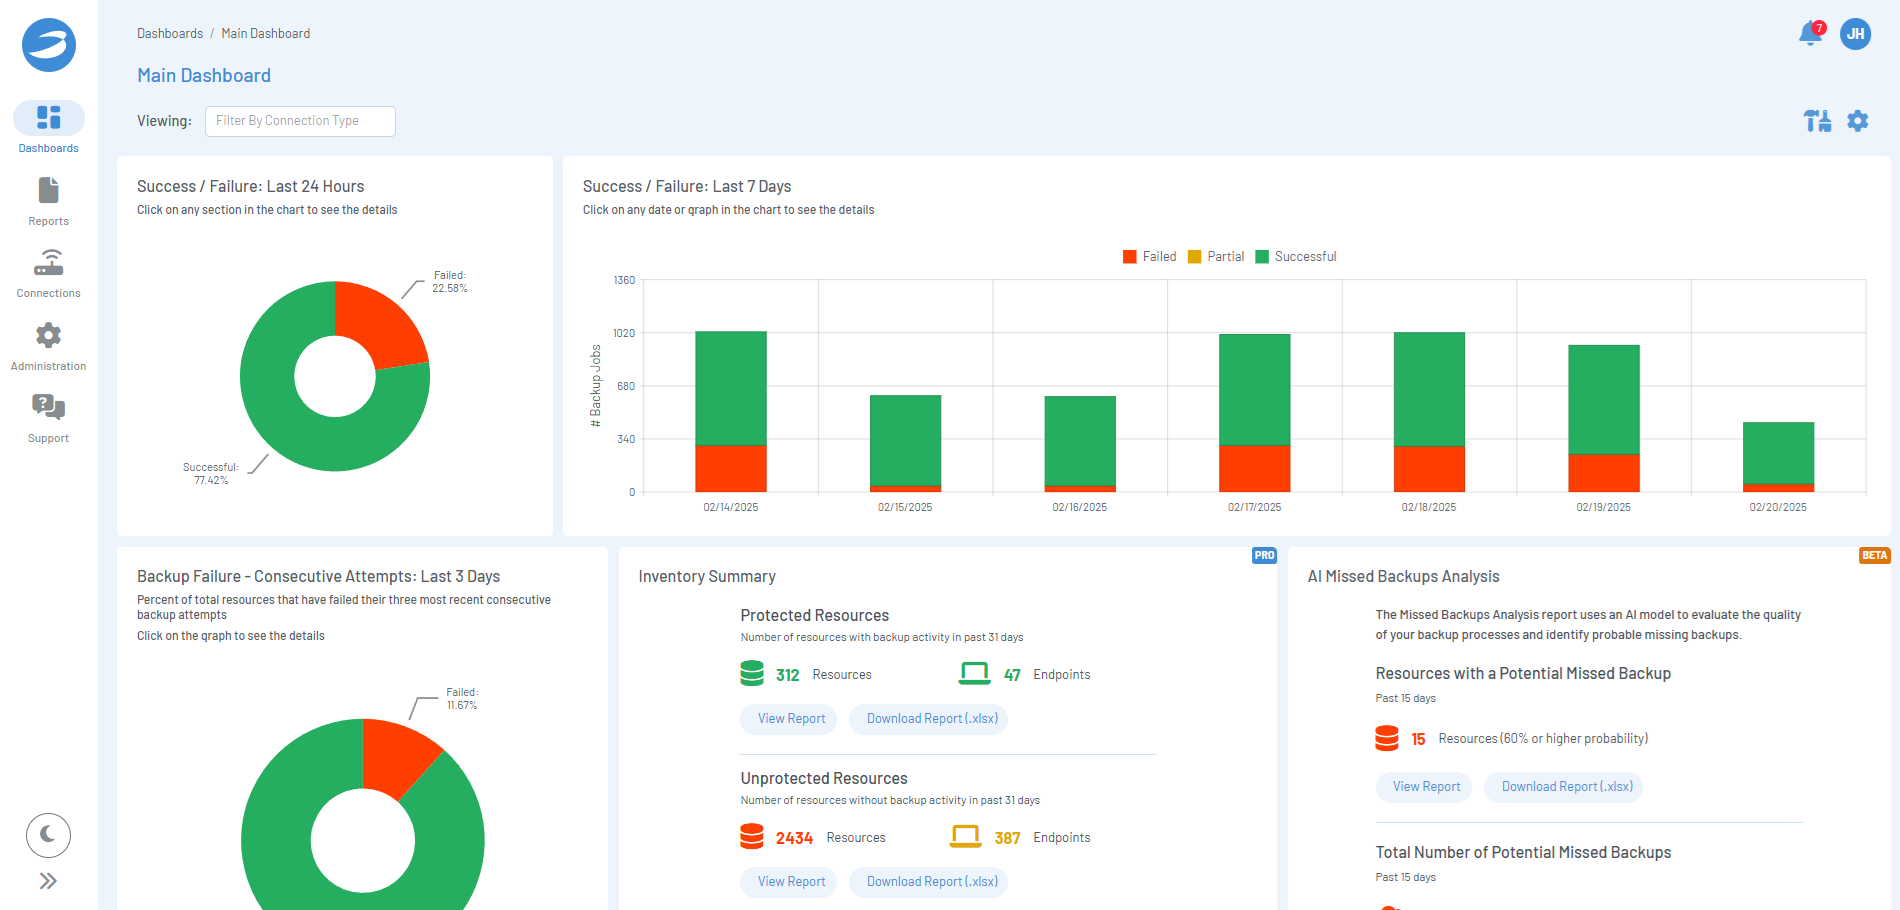Open the Support chat icon

point(48,407)
